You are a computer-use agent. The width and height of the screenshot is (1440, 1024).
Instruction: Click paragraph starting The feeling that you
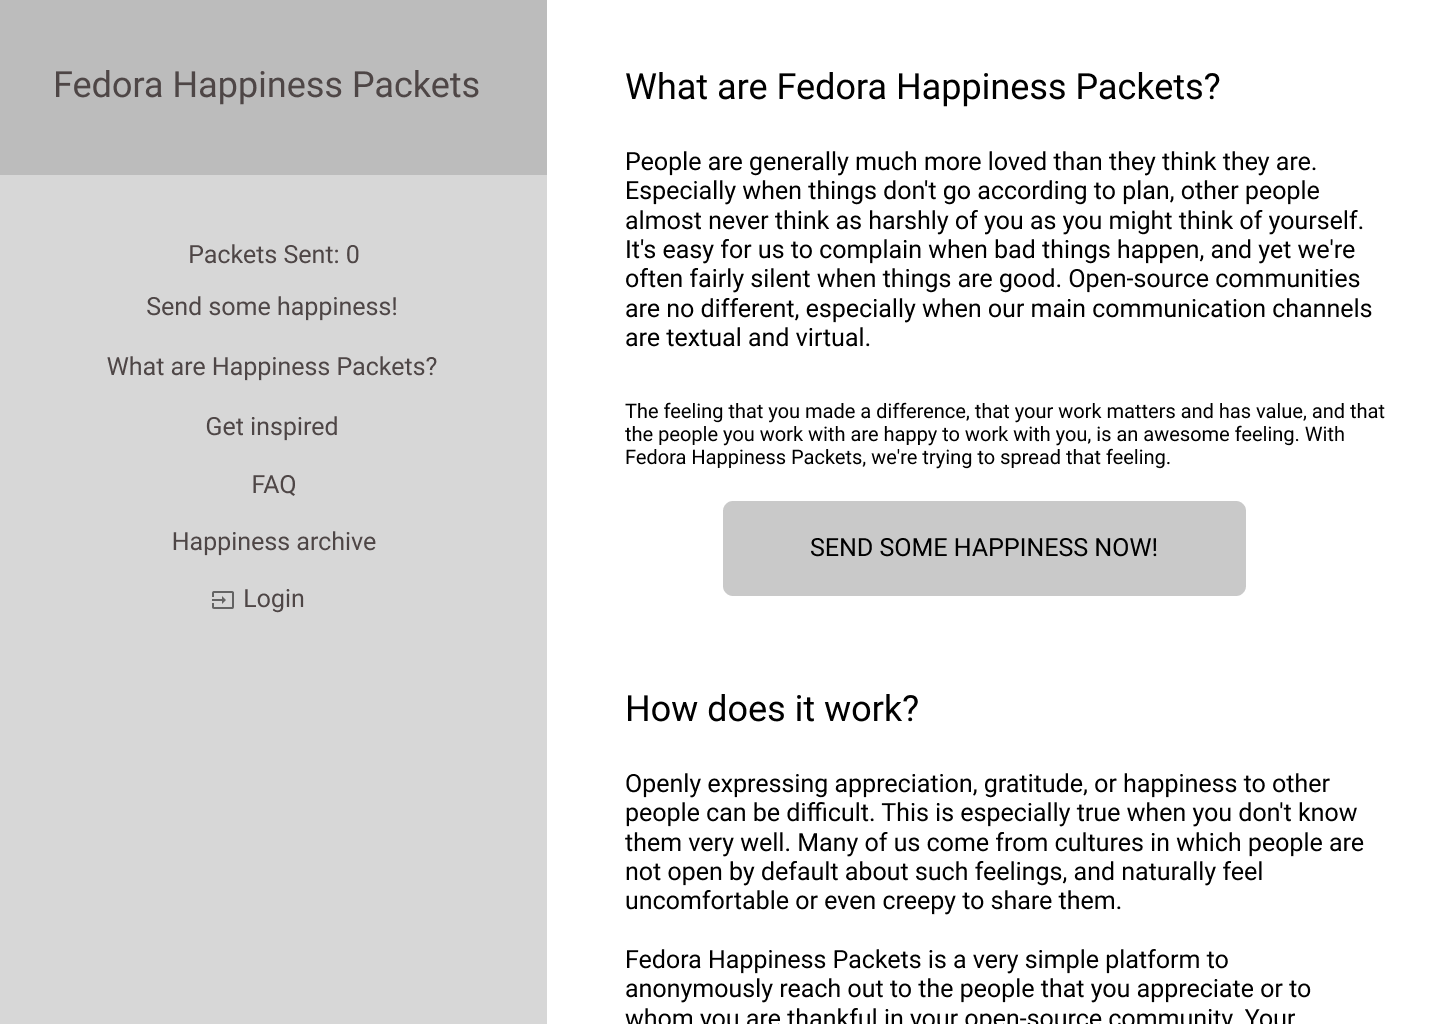[1005, 435]
